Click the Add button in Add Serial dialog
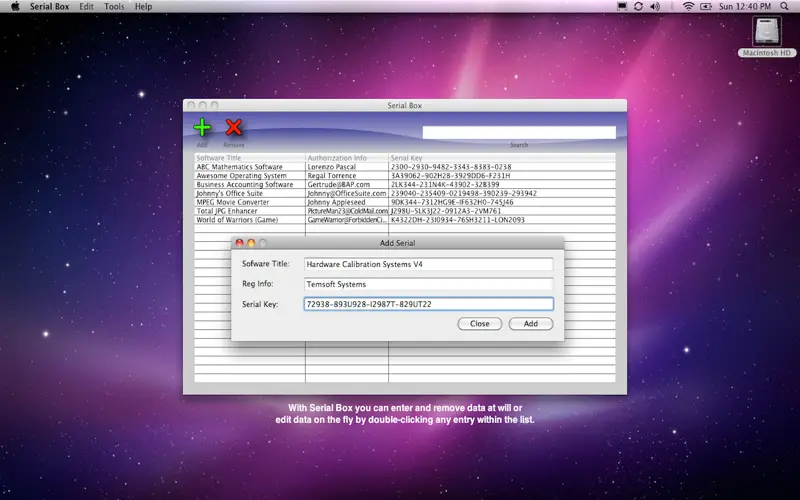The height and width of the screenshot is (500, 800). coord(531,324)
